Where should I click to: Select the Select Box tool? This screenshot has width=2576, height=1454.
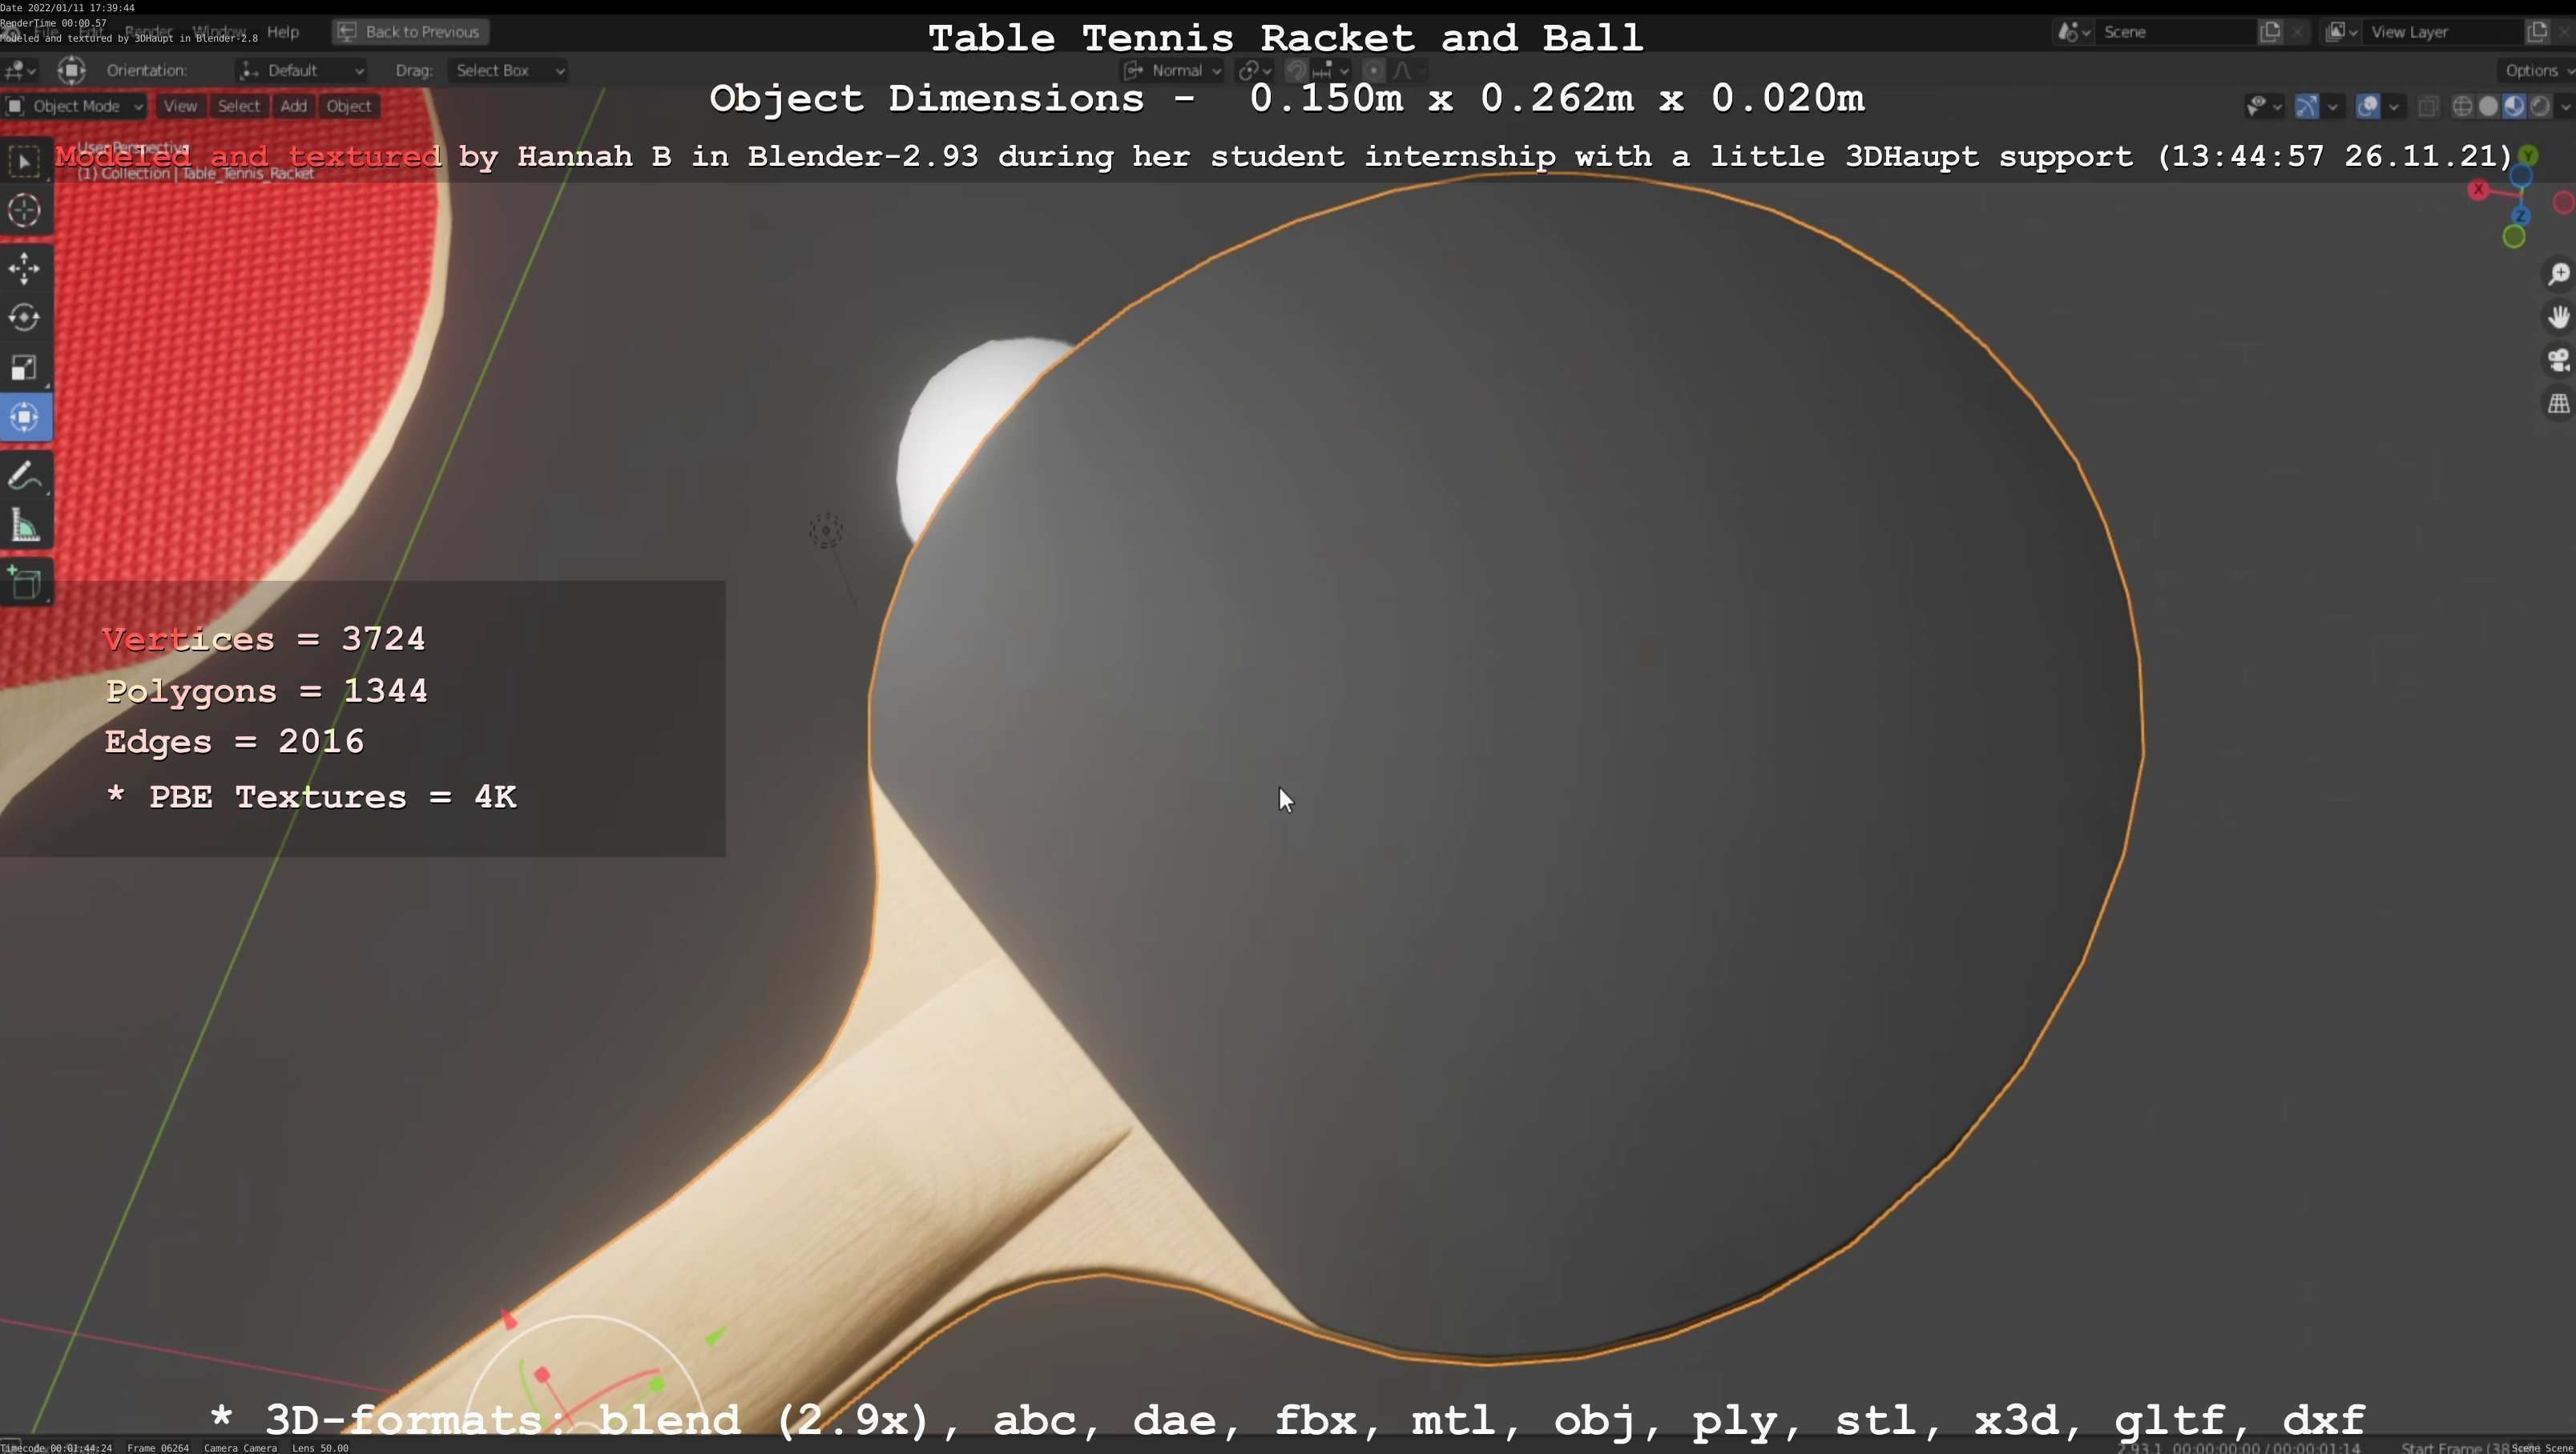click(x=25, y=161)
